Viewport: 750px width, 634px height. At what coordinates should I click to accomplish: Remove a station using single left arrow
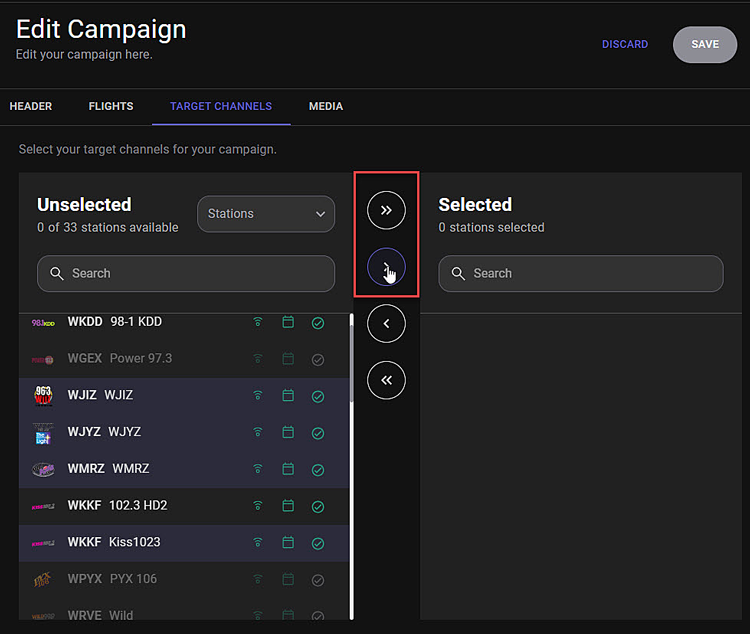[x=386, y=323]
